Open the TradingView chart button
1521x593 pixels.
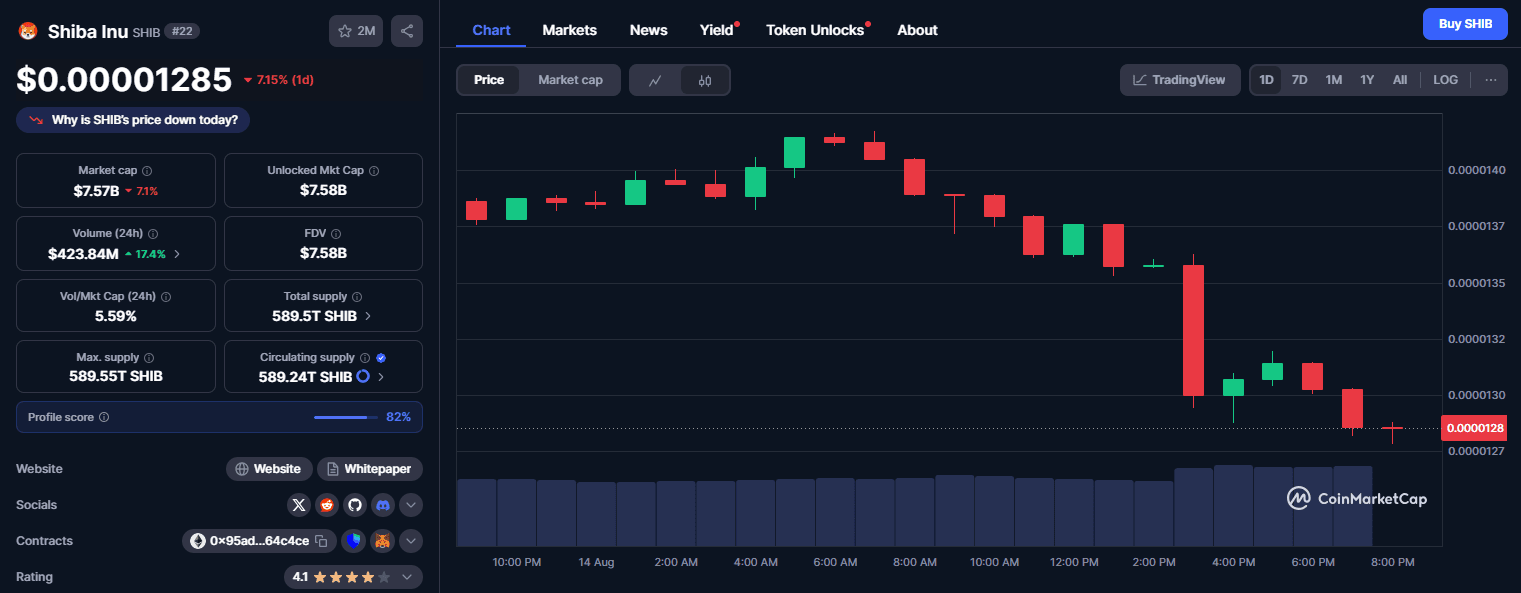coord(1180,80)
